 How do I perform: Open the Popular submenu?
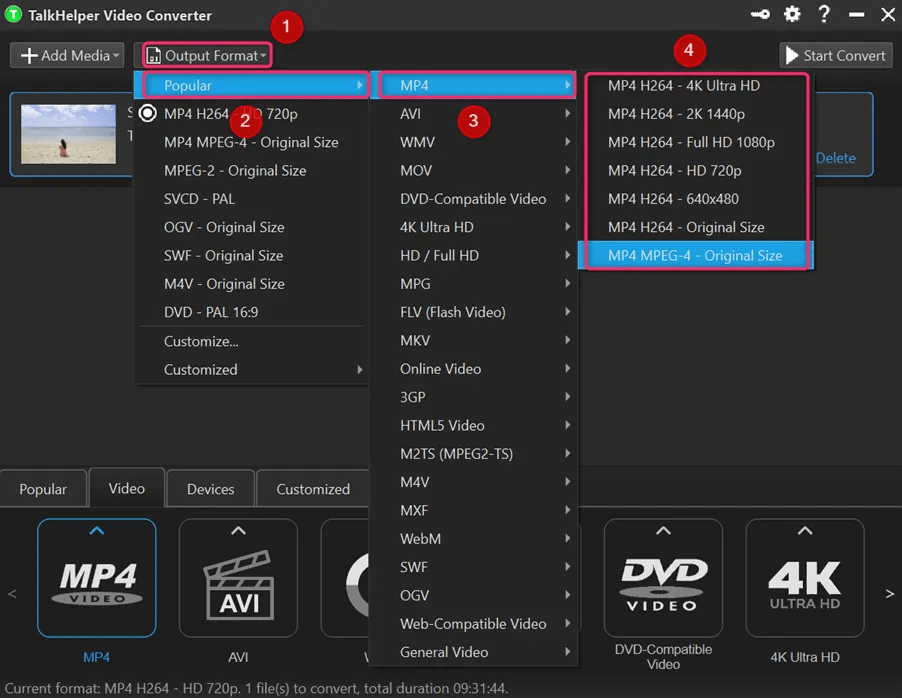[253, 85]
